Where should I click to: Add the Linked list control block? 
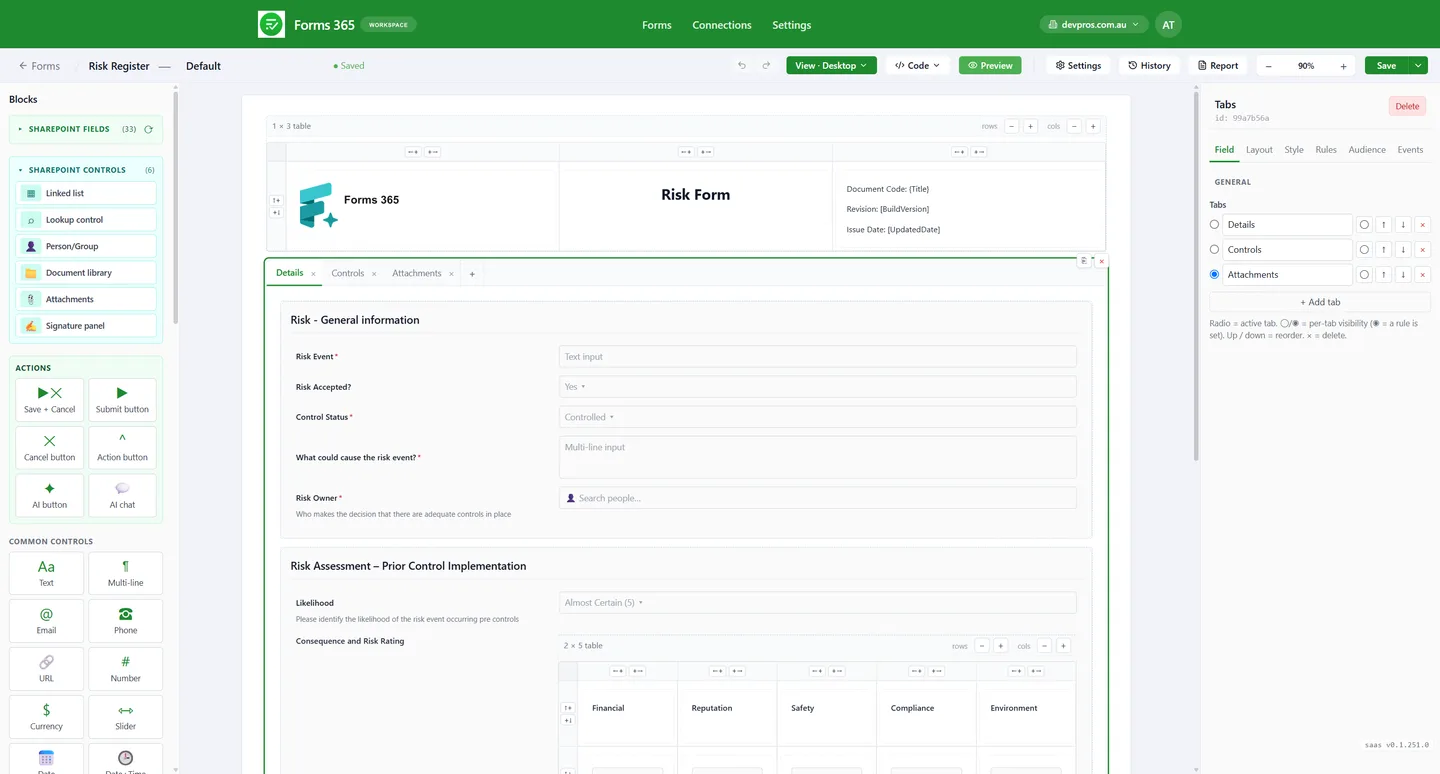click(x=86, y=193)
